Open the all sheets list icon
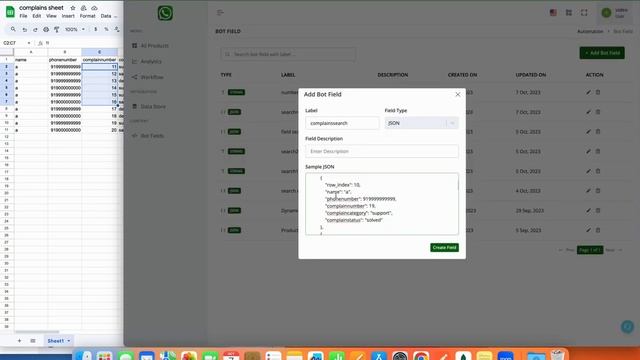Image resolution: width=640 pixels, height=360 pixels. pyautogui.click(x=33, y=340)
